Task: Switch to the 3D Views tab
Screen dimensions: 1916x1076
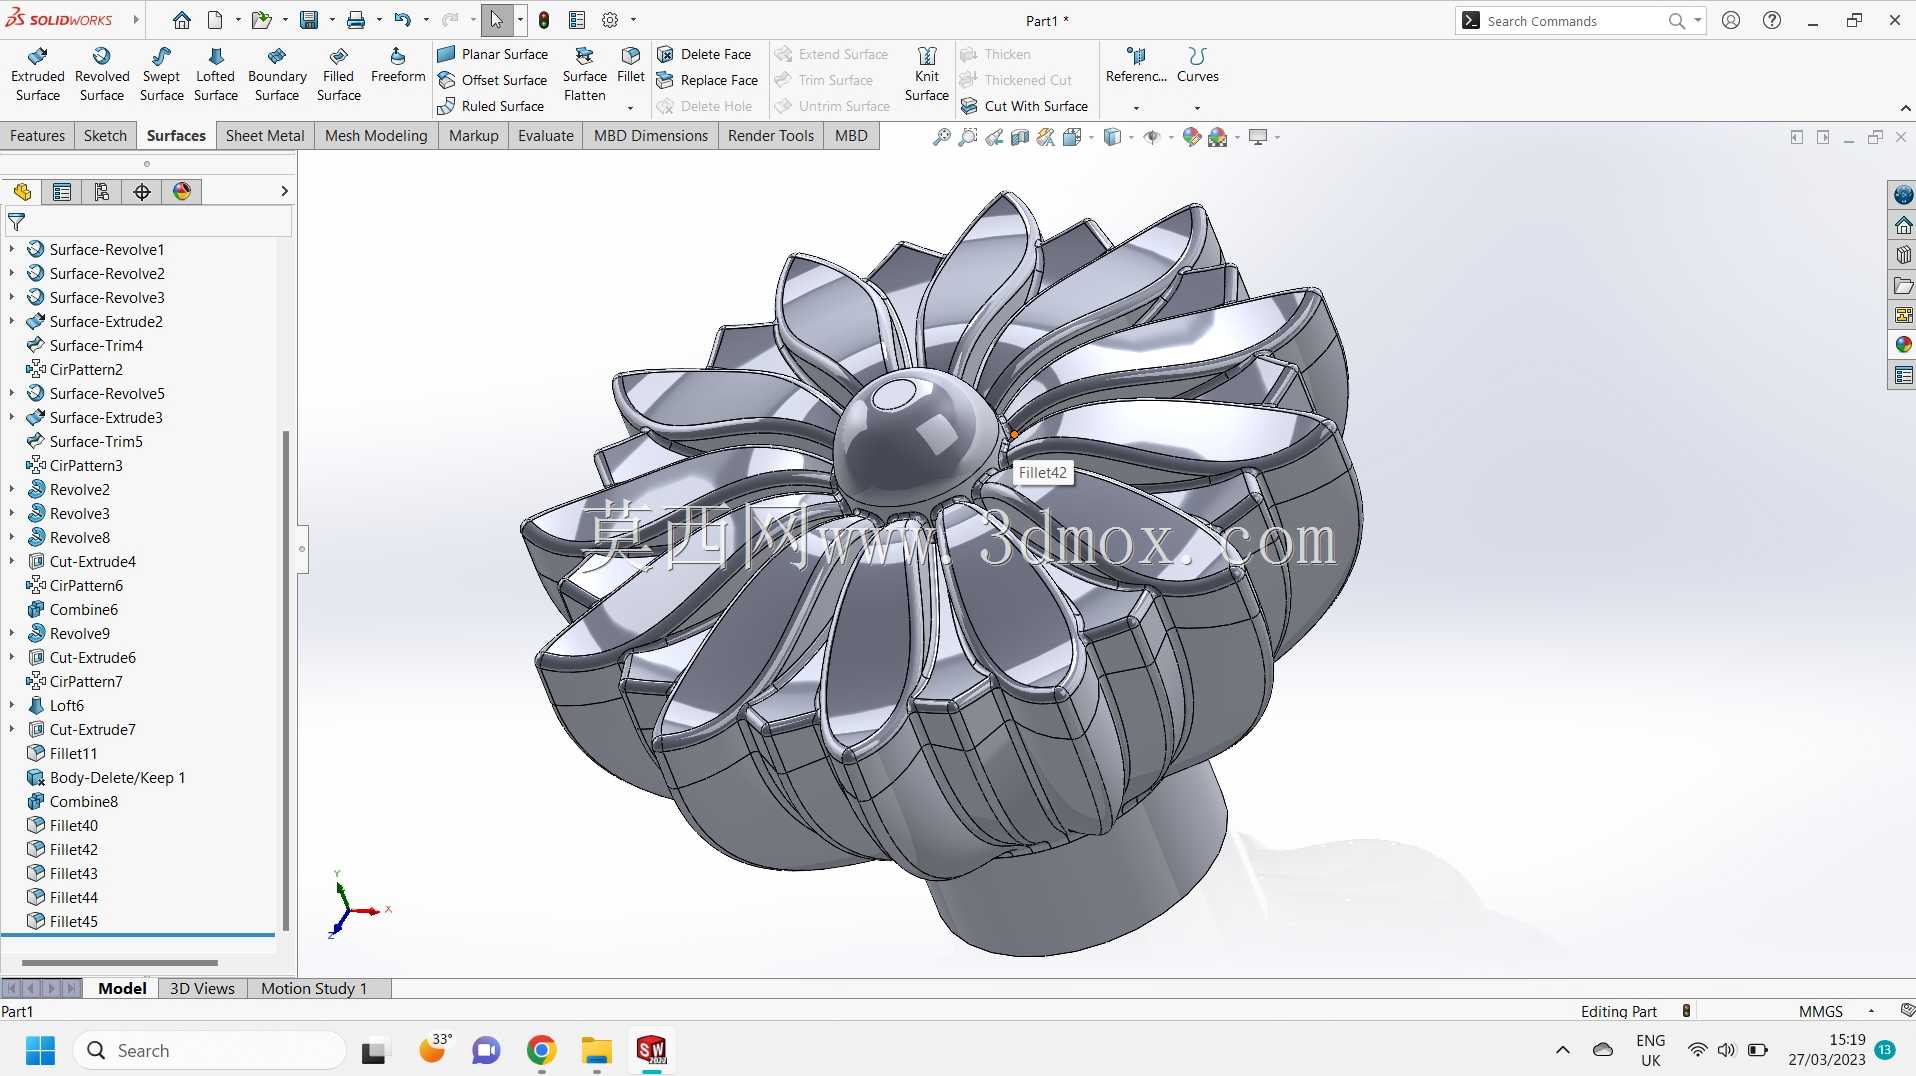Action: [x=202, y=988]
